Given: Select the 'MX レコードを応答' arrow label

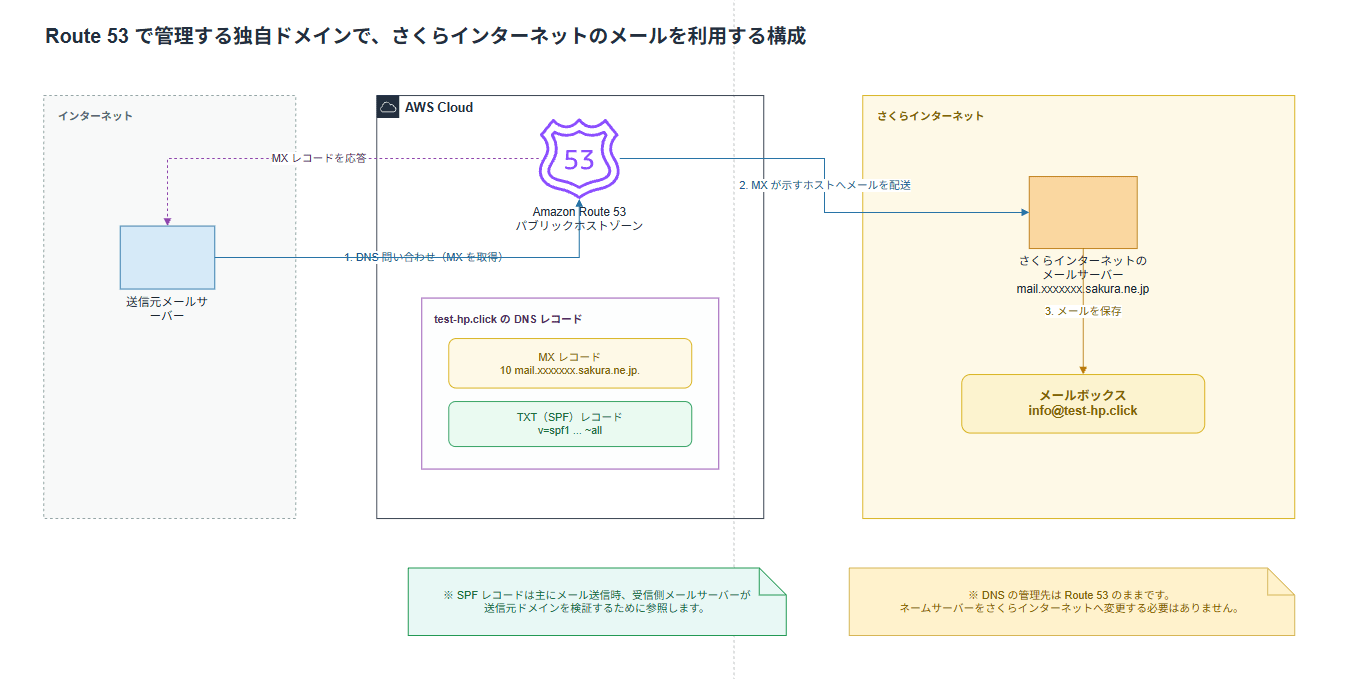Looking at the screenshot, I should coord(319,158).
